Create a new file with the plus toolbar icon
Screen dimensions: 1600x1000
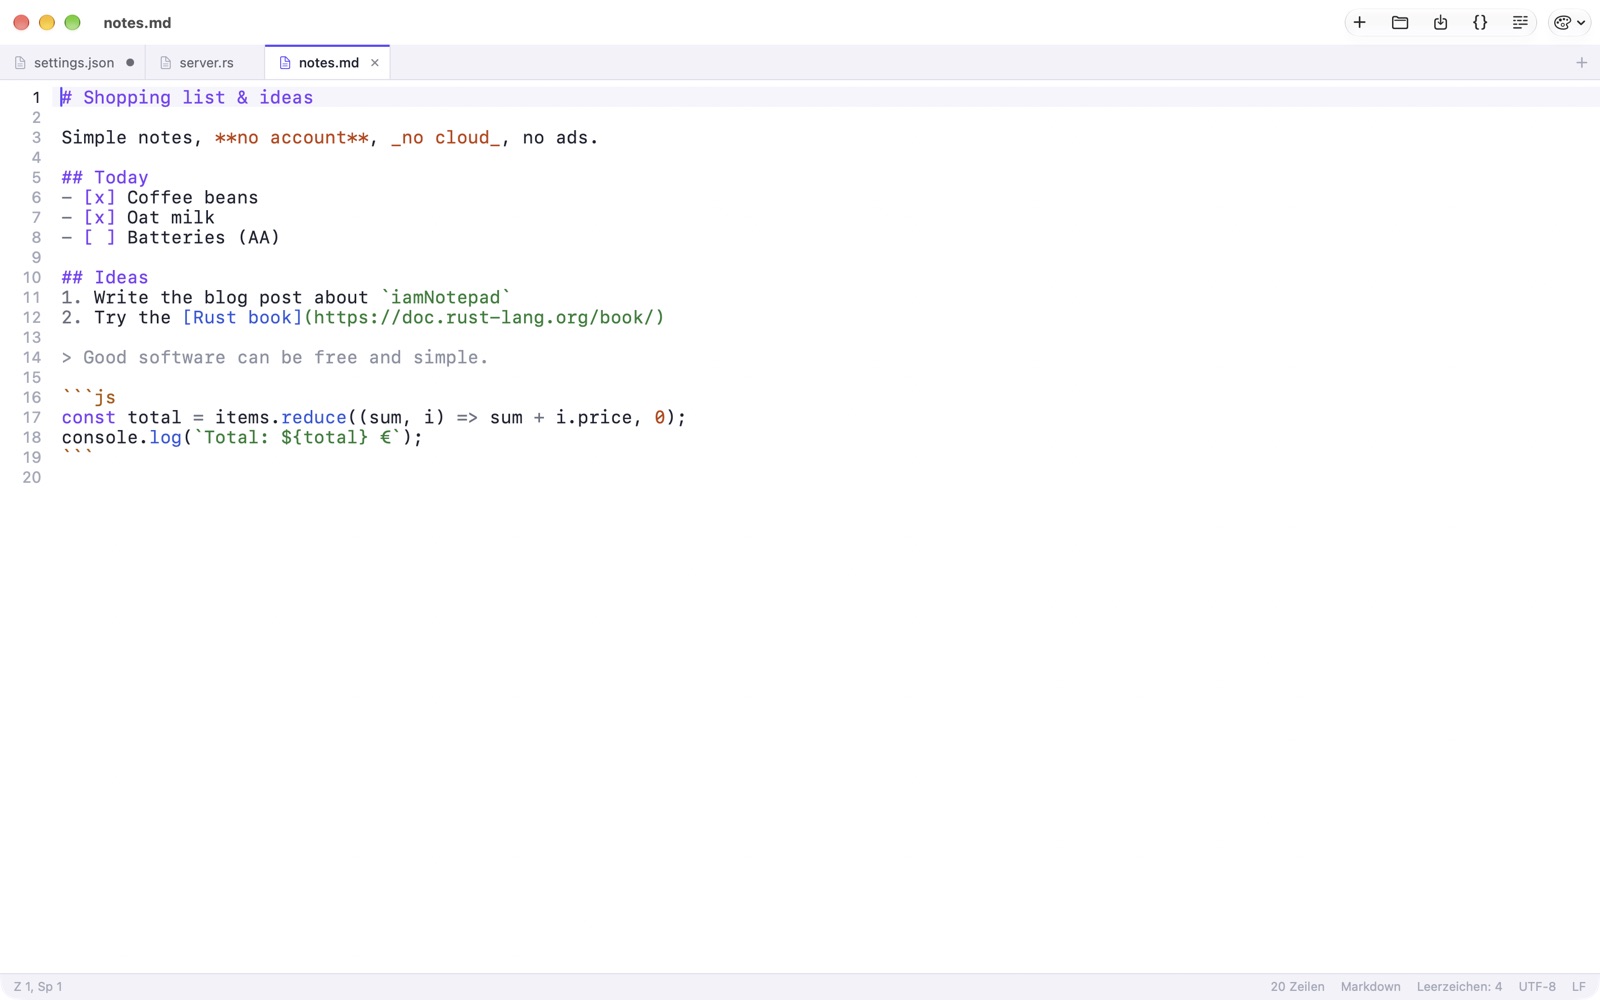1359,22
